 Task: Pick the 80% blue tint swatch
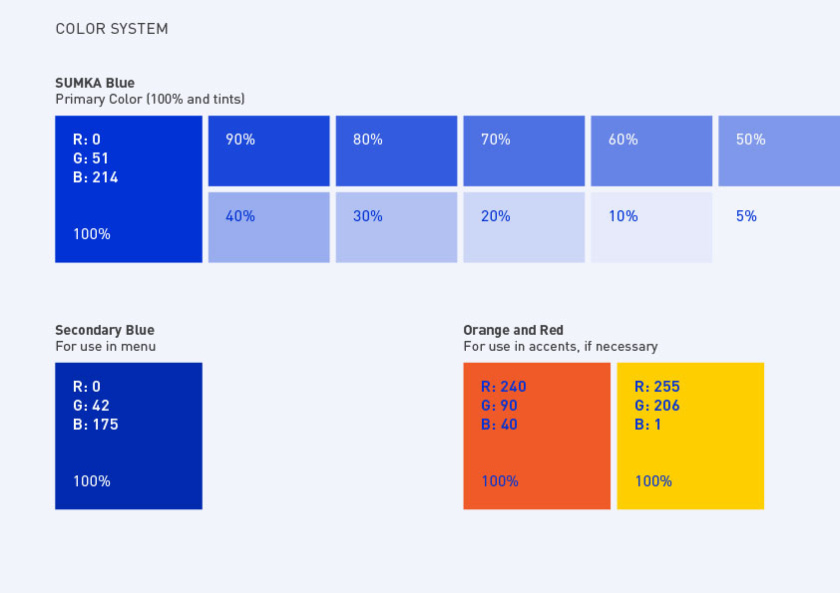(x=396, y=151)
